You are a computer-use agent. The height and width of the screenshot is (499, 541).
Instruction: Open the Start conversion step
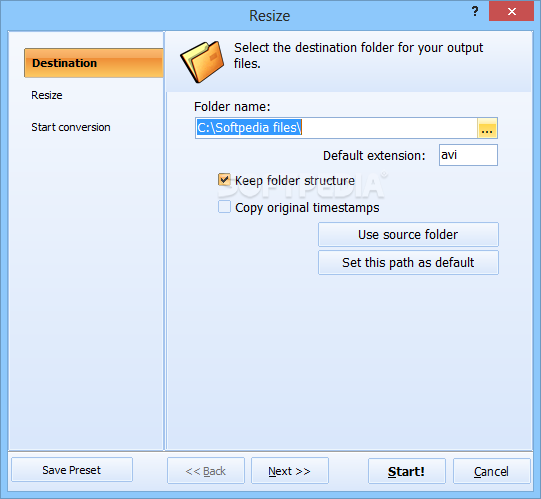point(71,127)
